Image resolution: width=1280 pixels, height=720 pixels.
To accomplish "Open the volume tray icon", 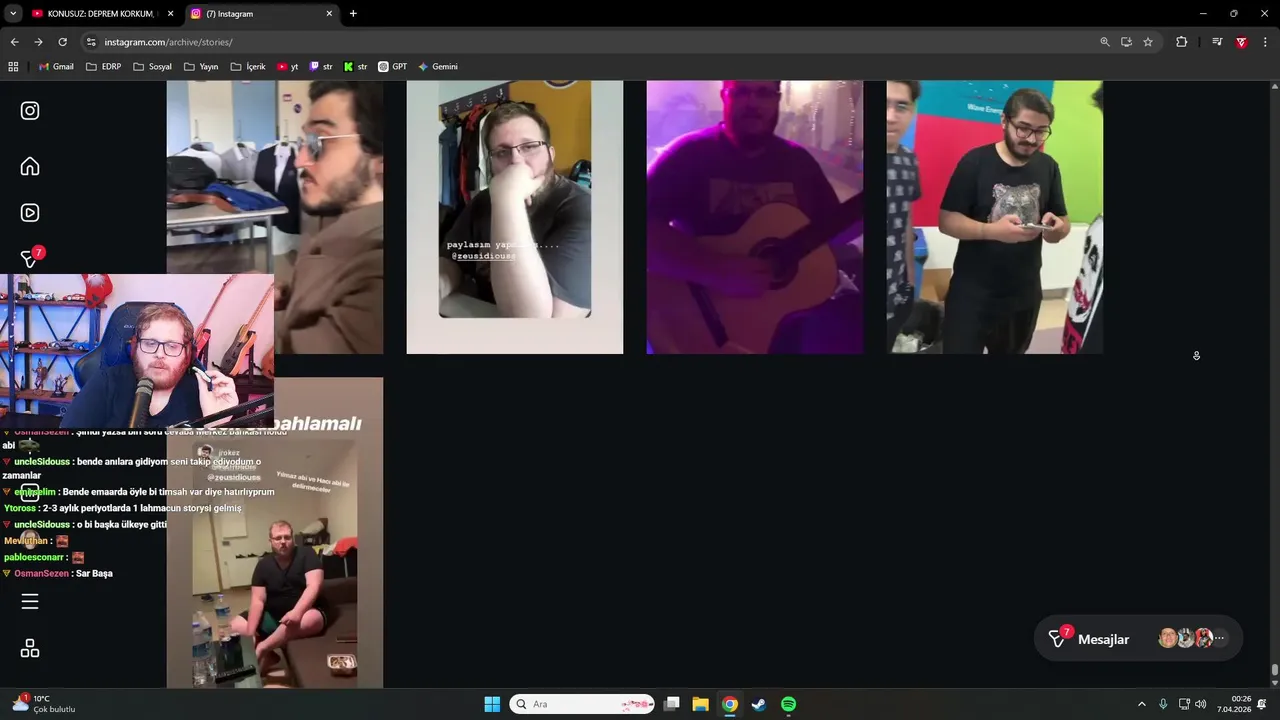I will [x=1201, y=704].
